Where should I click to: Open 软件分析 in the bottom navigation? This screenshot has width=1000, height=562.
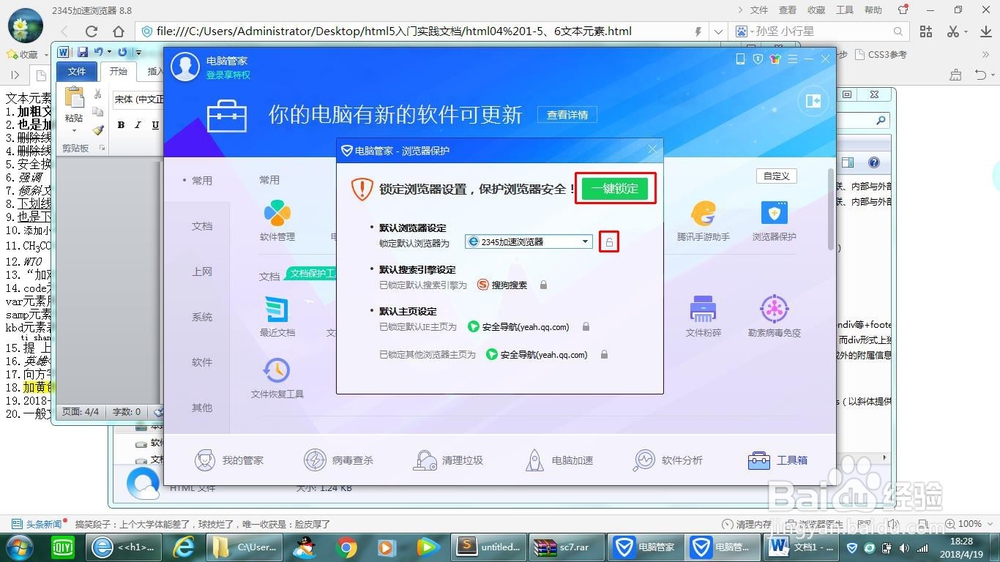click(668, 460)
